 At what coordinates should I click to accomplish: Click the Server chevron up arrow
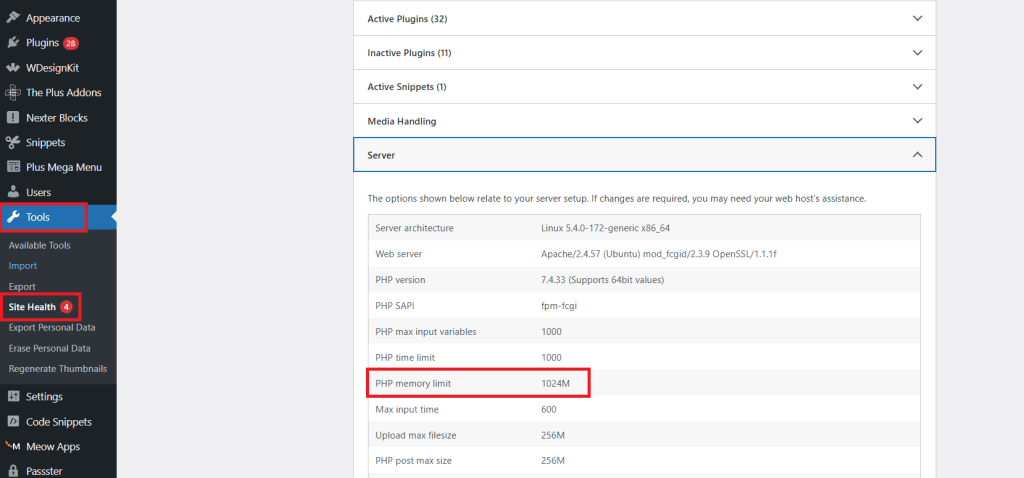coord(918,155)
